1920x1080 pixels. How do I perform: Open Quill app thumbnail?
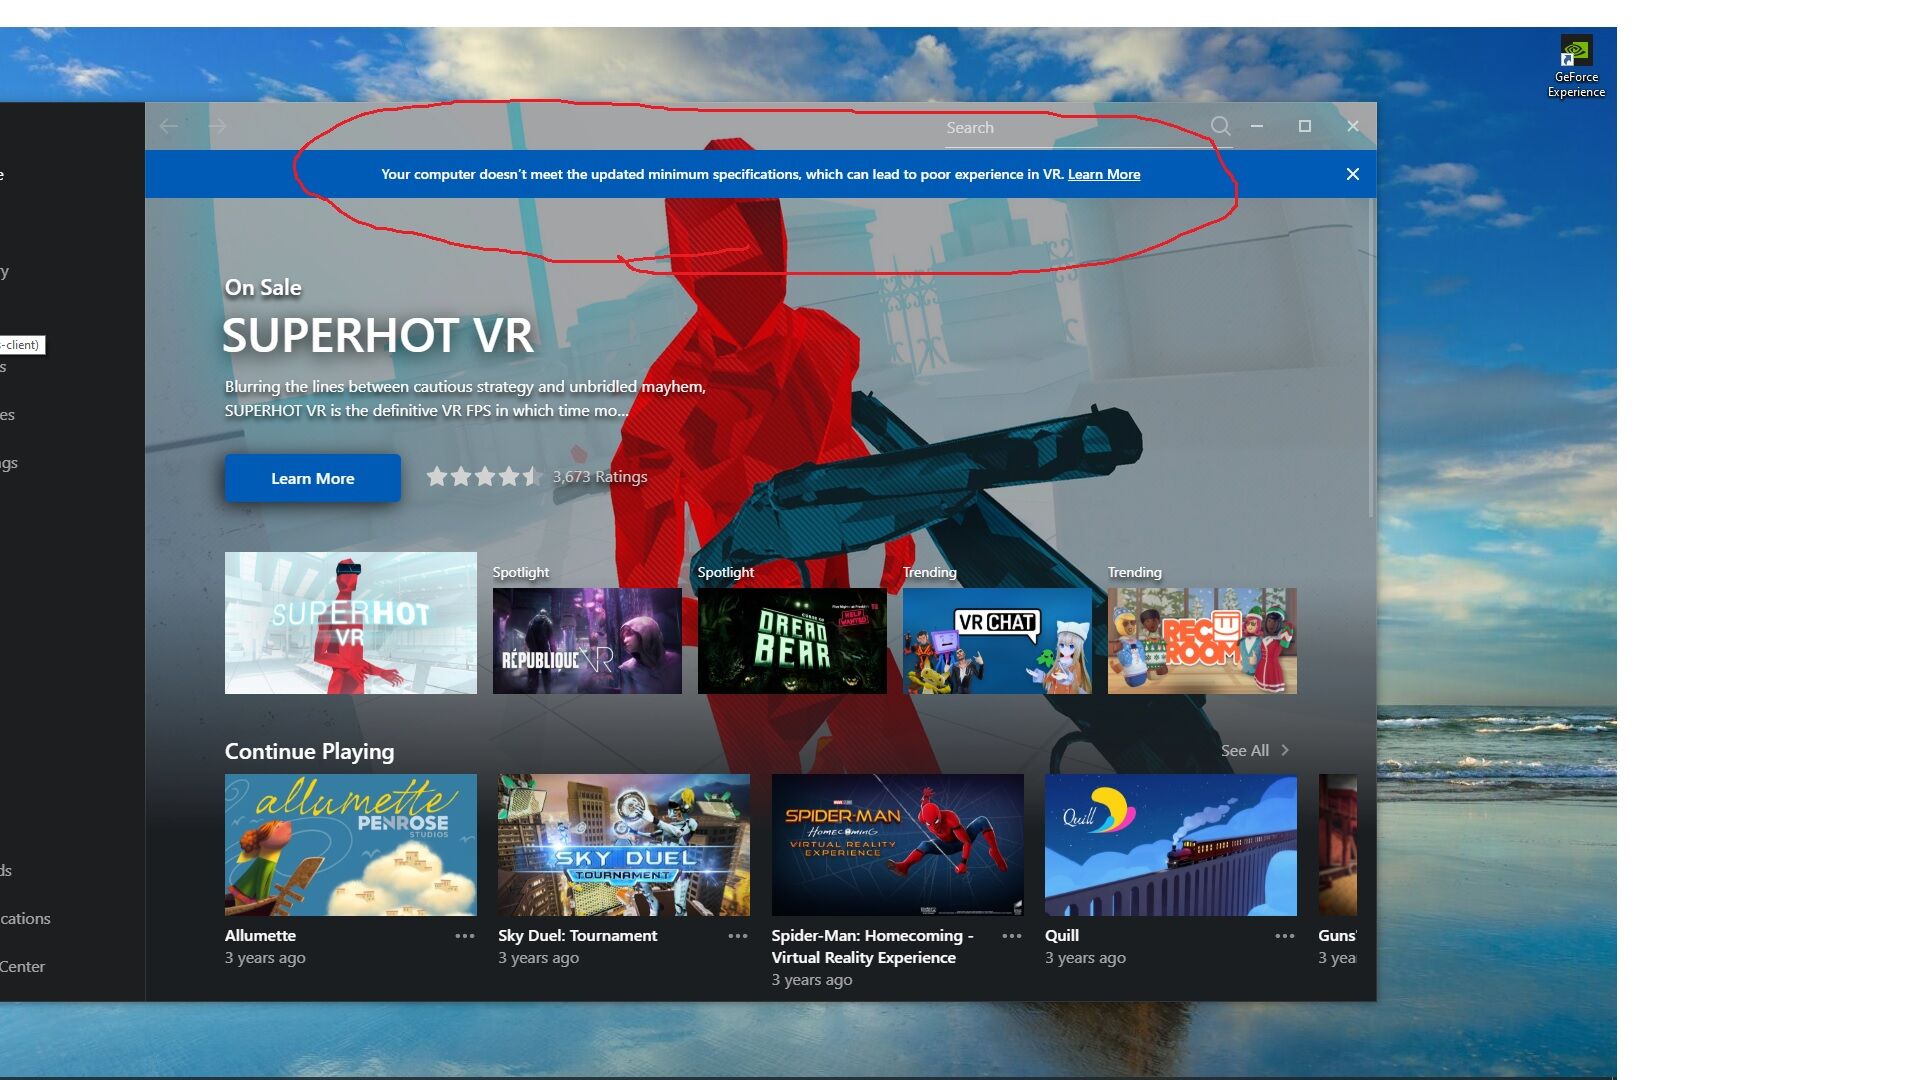[1171, 845]
